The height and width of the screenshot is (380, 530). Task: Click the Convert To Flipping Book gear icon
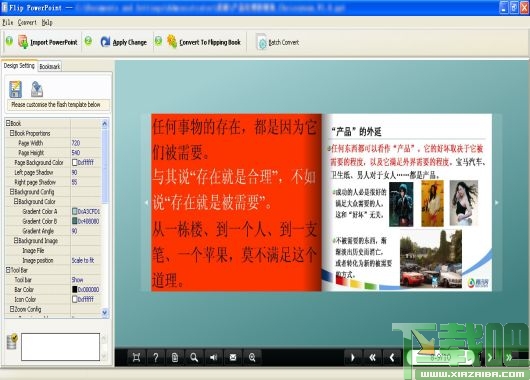tap(172, 42)
